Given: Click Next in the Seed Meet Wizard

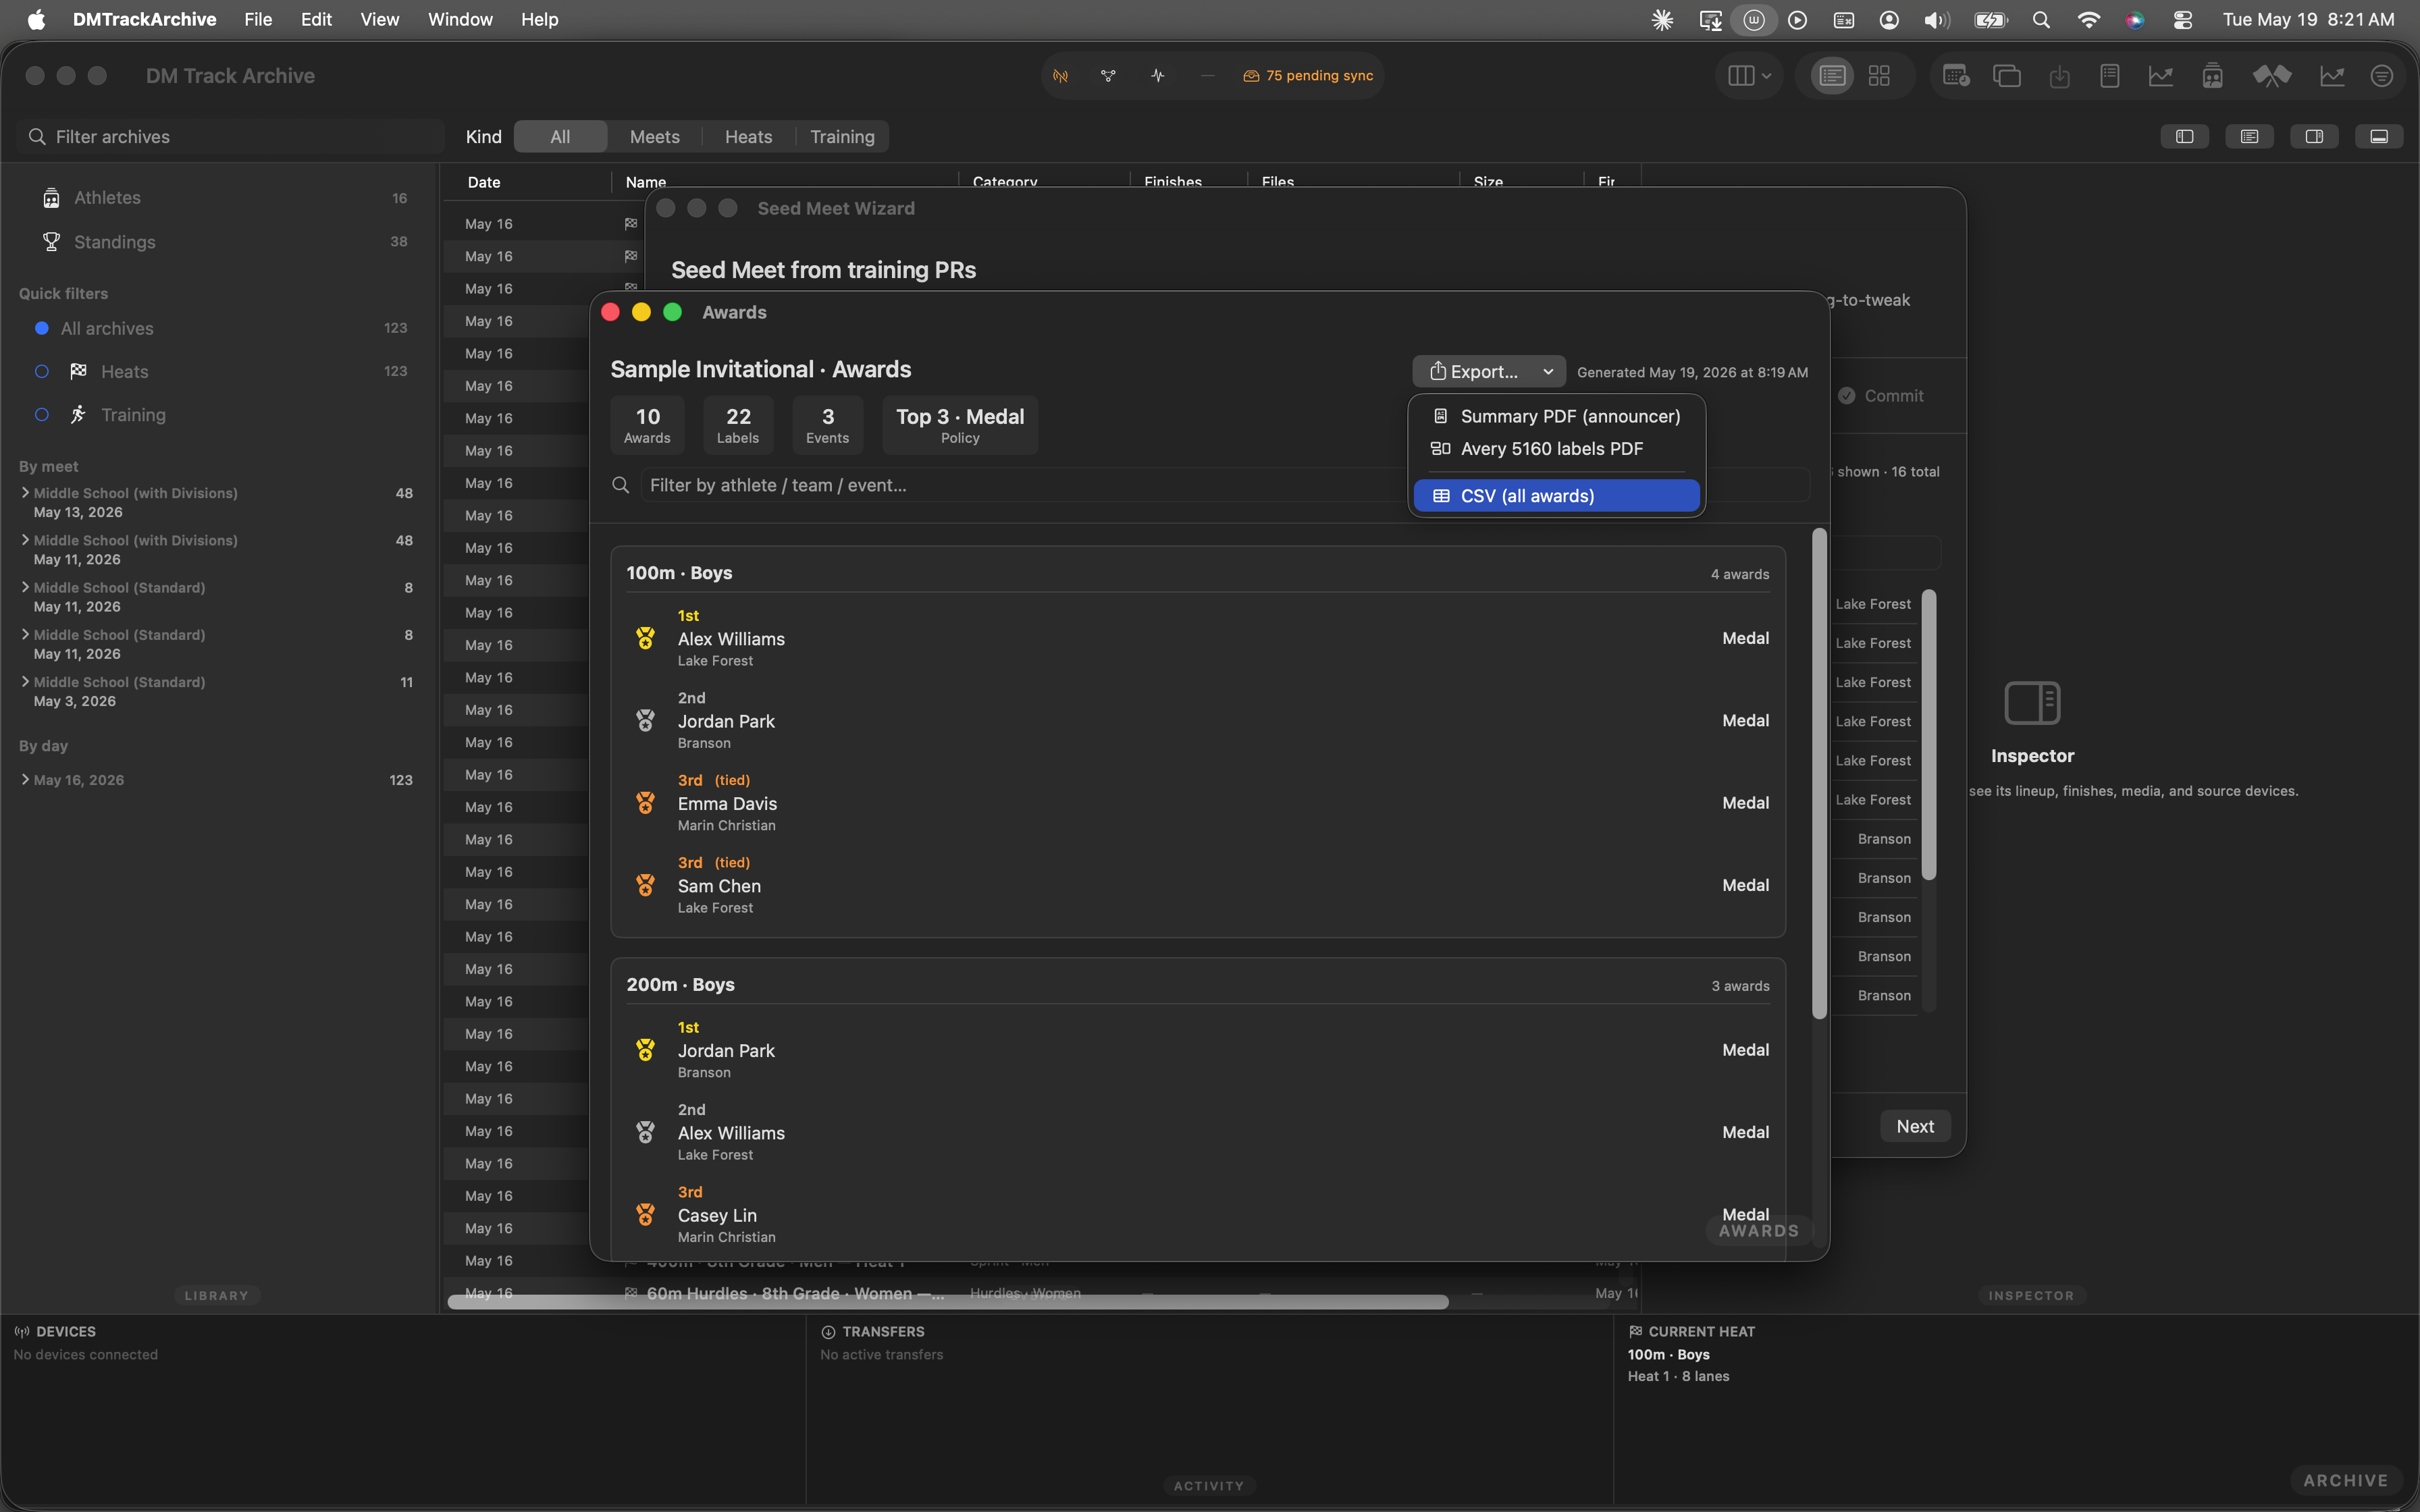Looking at the screenshot, I should (x=1915, y=1126).
